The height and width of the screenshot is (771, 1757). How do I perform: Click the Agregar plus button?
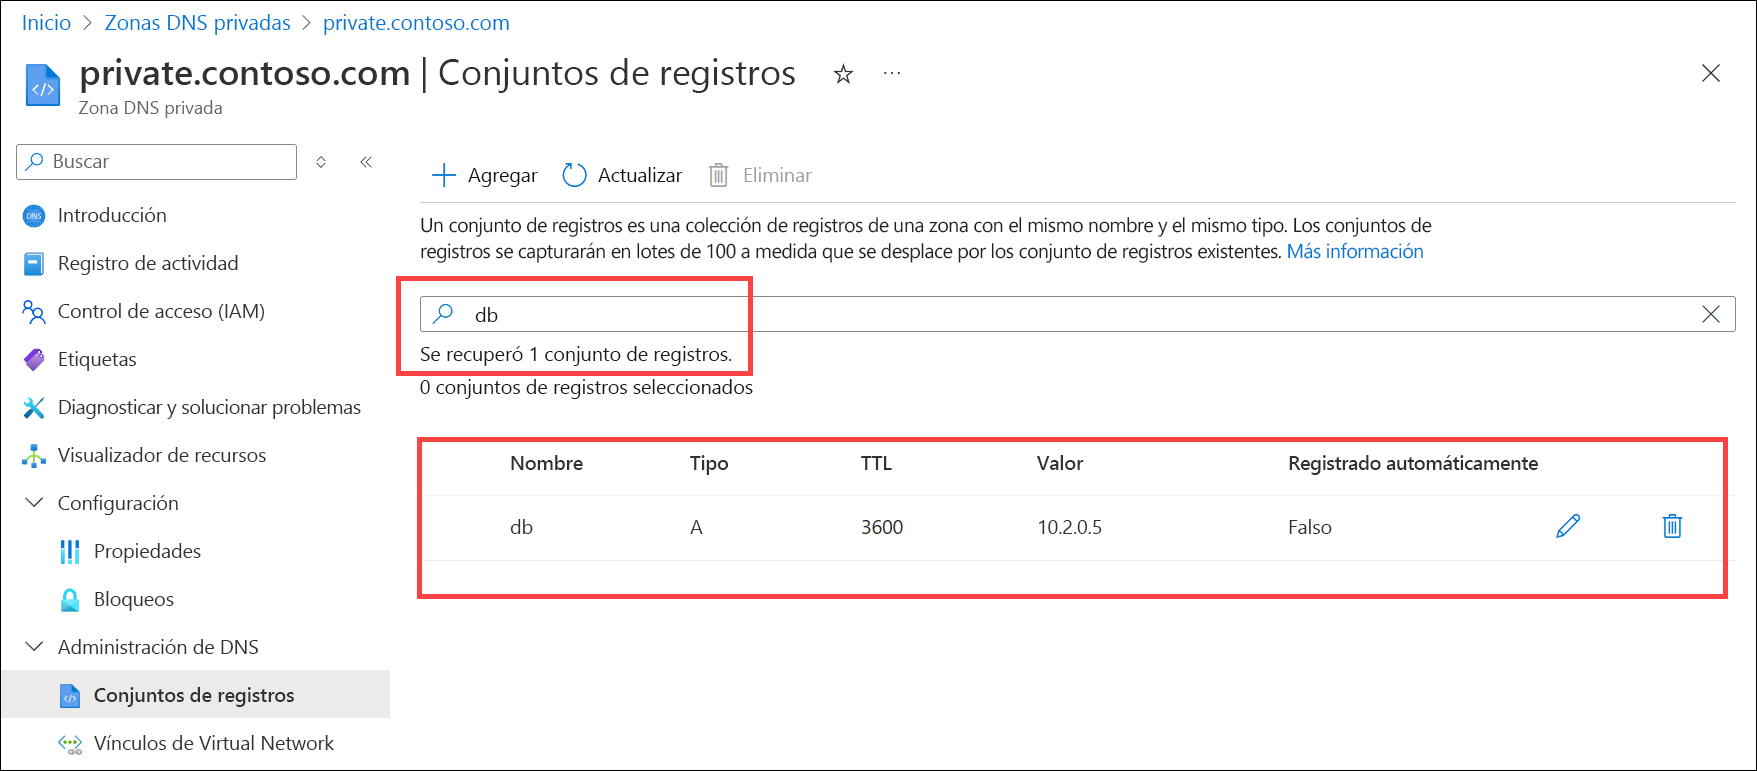(484, 175)
